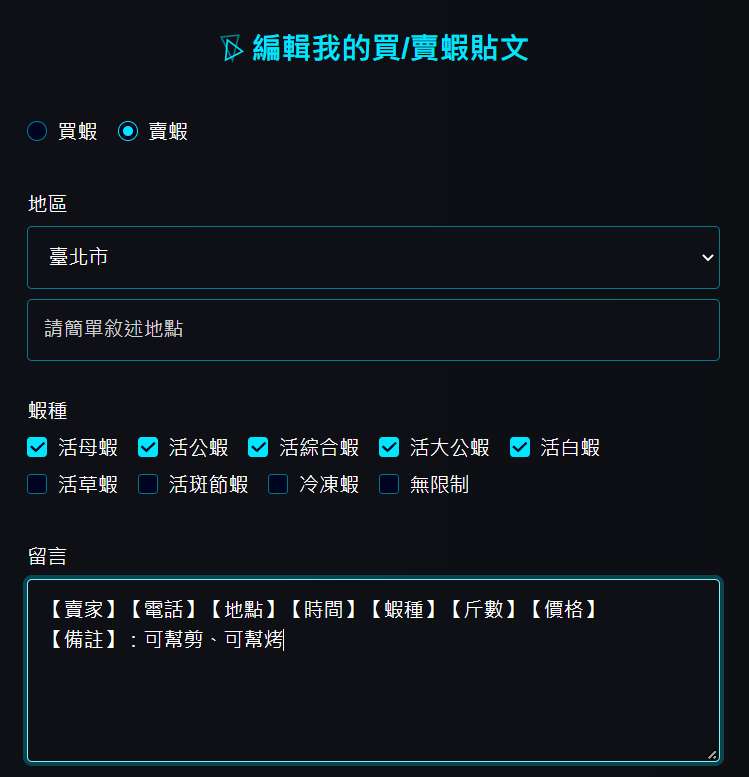The image size is (749, 777).
Task: Click the 編輯我的買/賣蝦貼文 page title
Action: pos(391,48)
